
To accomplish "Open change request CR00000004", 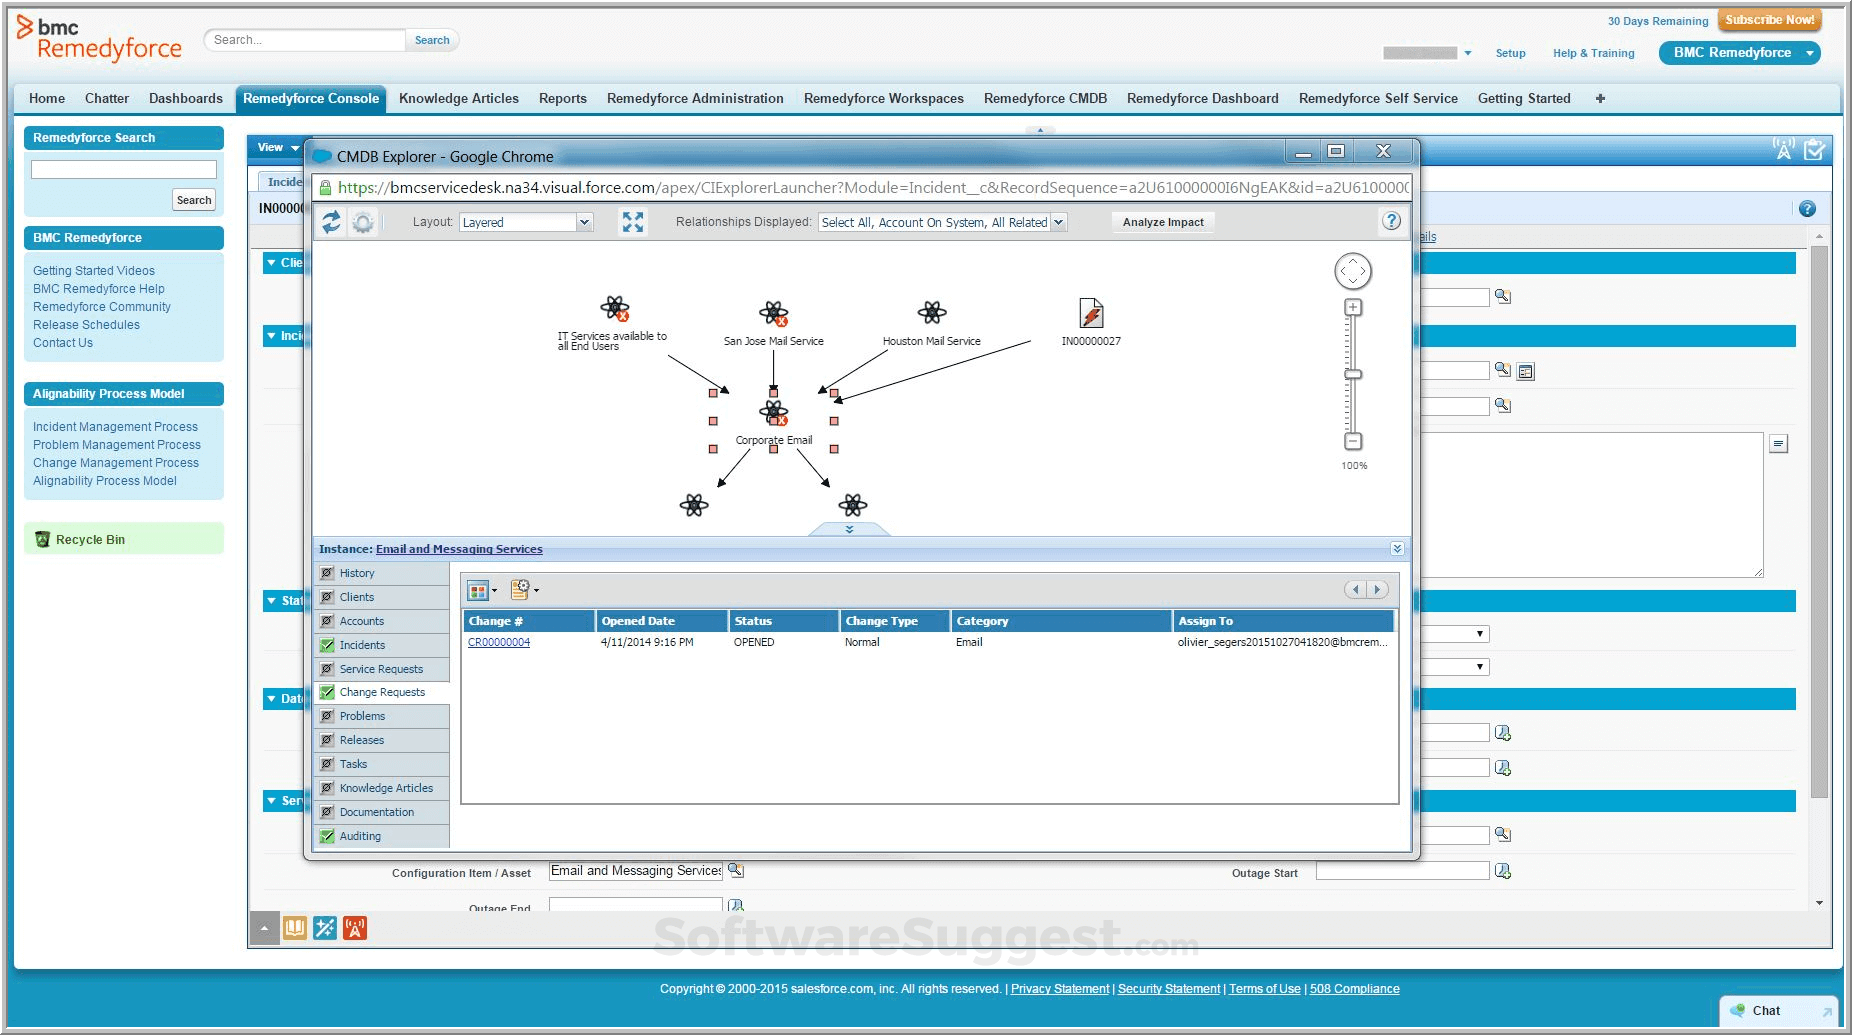I will [499, 642].
